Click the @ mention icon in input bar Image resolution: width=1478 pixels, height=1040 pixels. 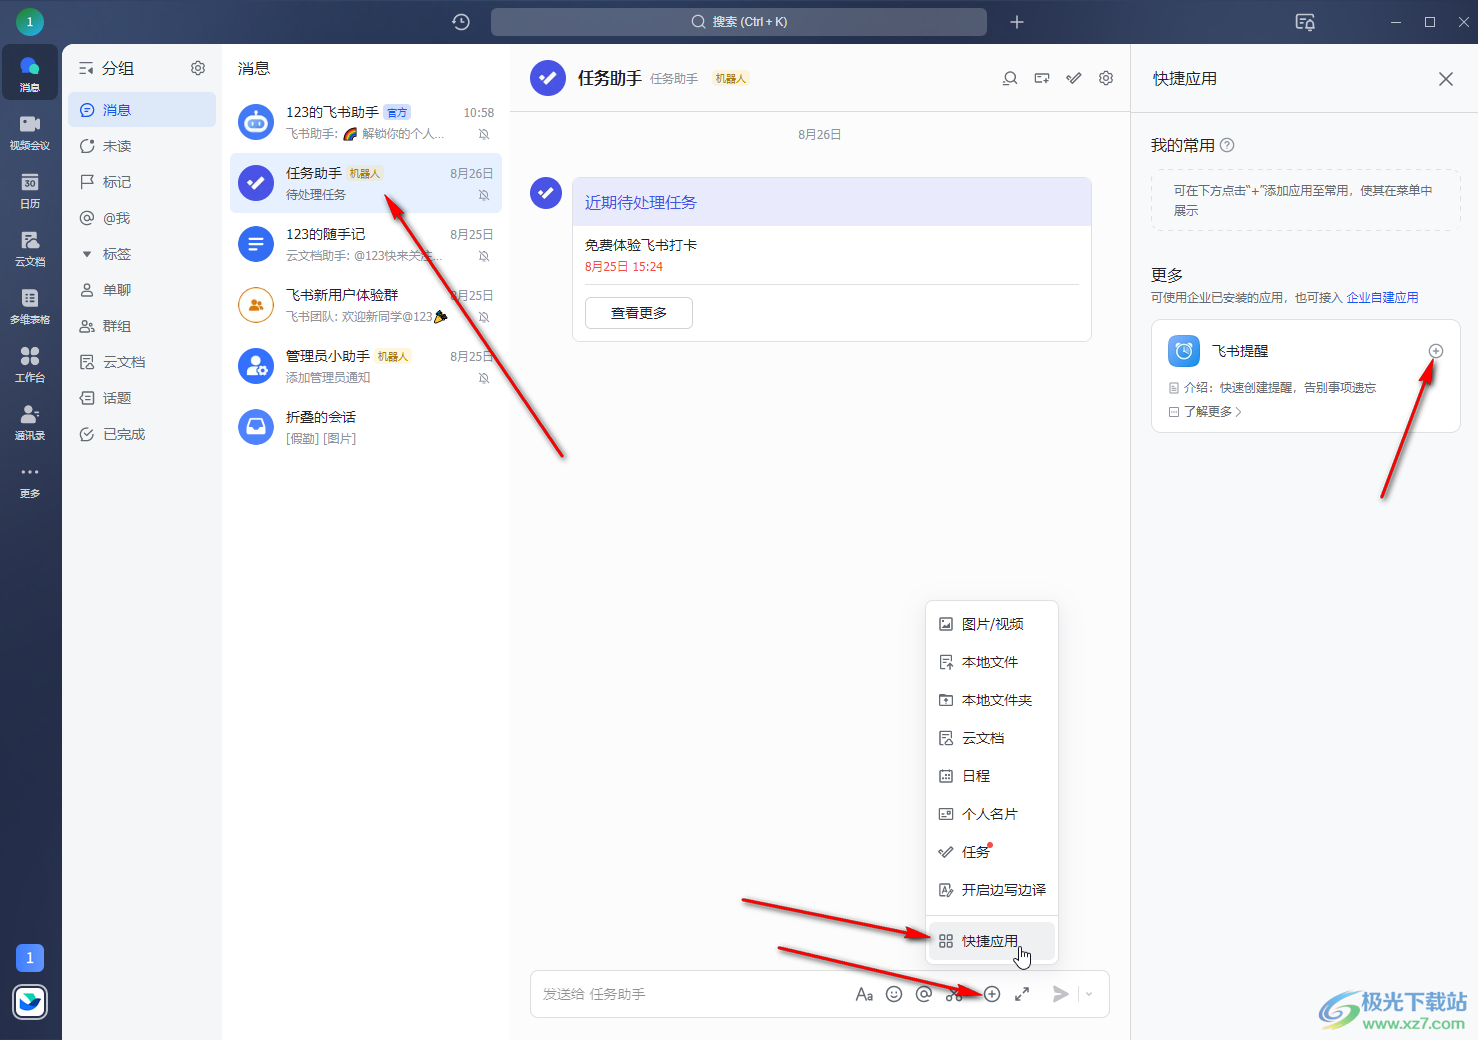click(x=924, y=994)
